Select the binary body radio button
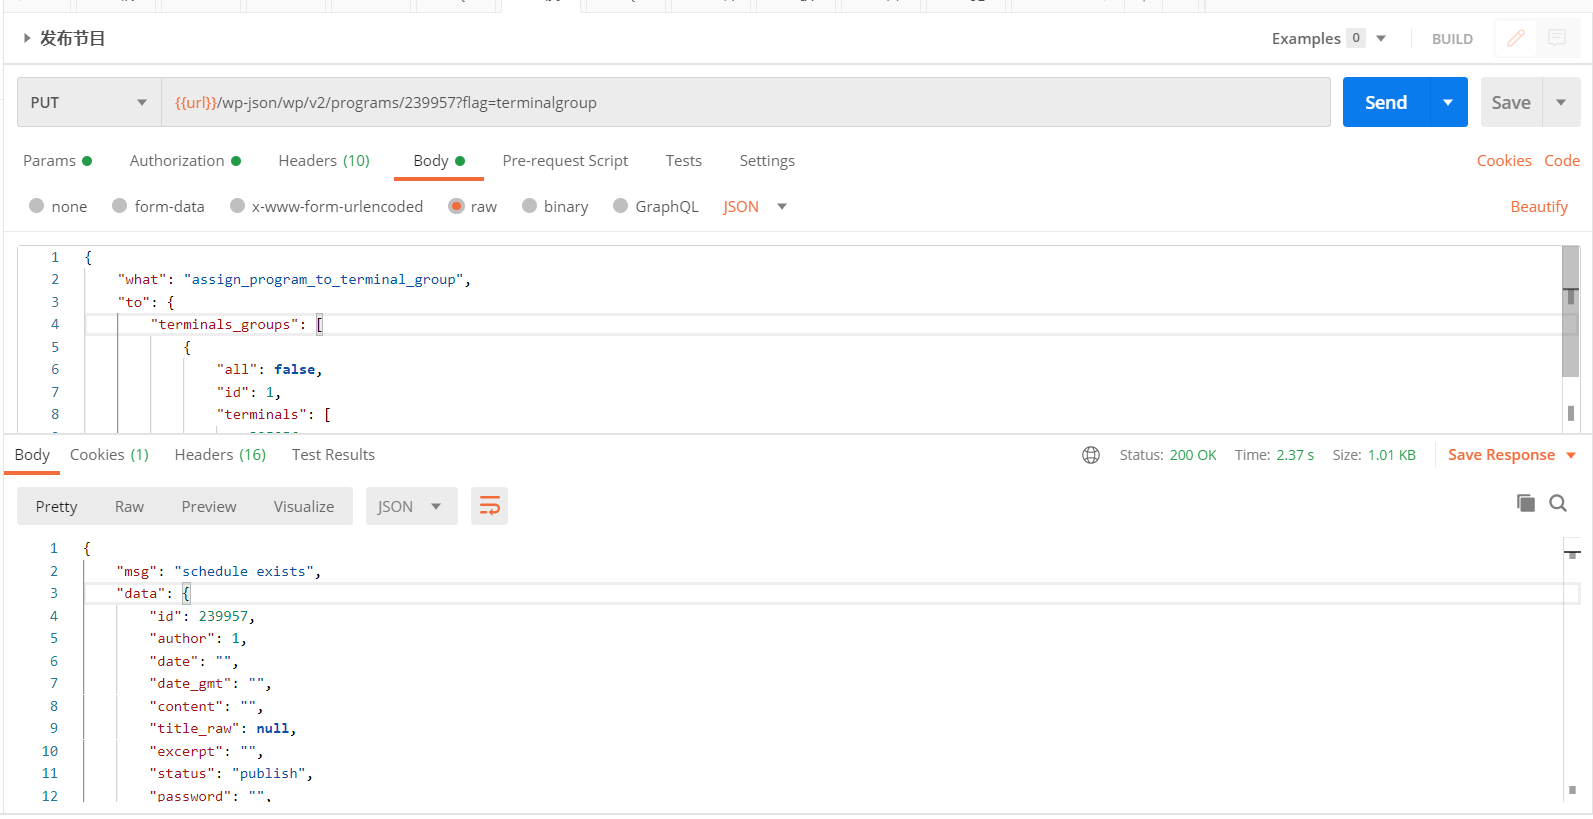The image size is (1593, 819). (x=530, y=206)
